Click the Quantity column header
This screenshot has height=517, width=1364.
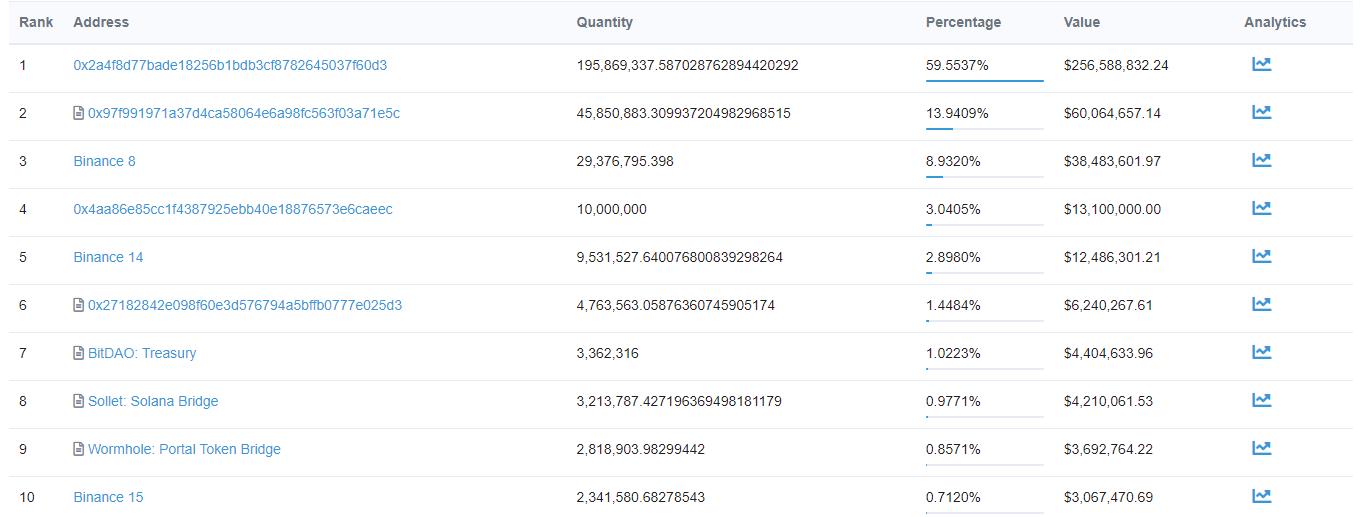pos(604,22)
